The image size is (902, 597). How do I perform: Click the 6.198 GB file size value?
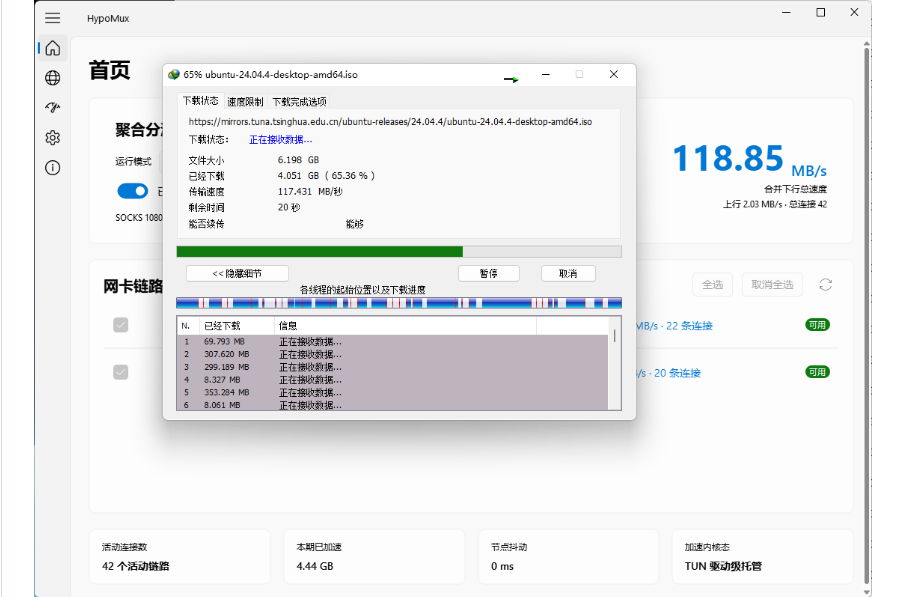point(298,160)
